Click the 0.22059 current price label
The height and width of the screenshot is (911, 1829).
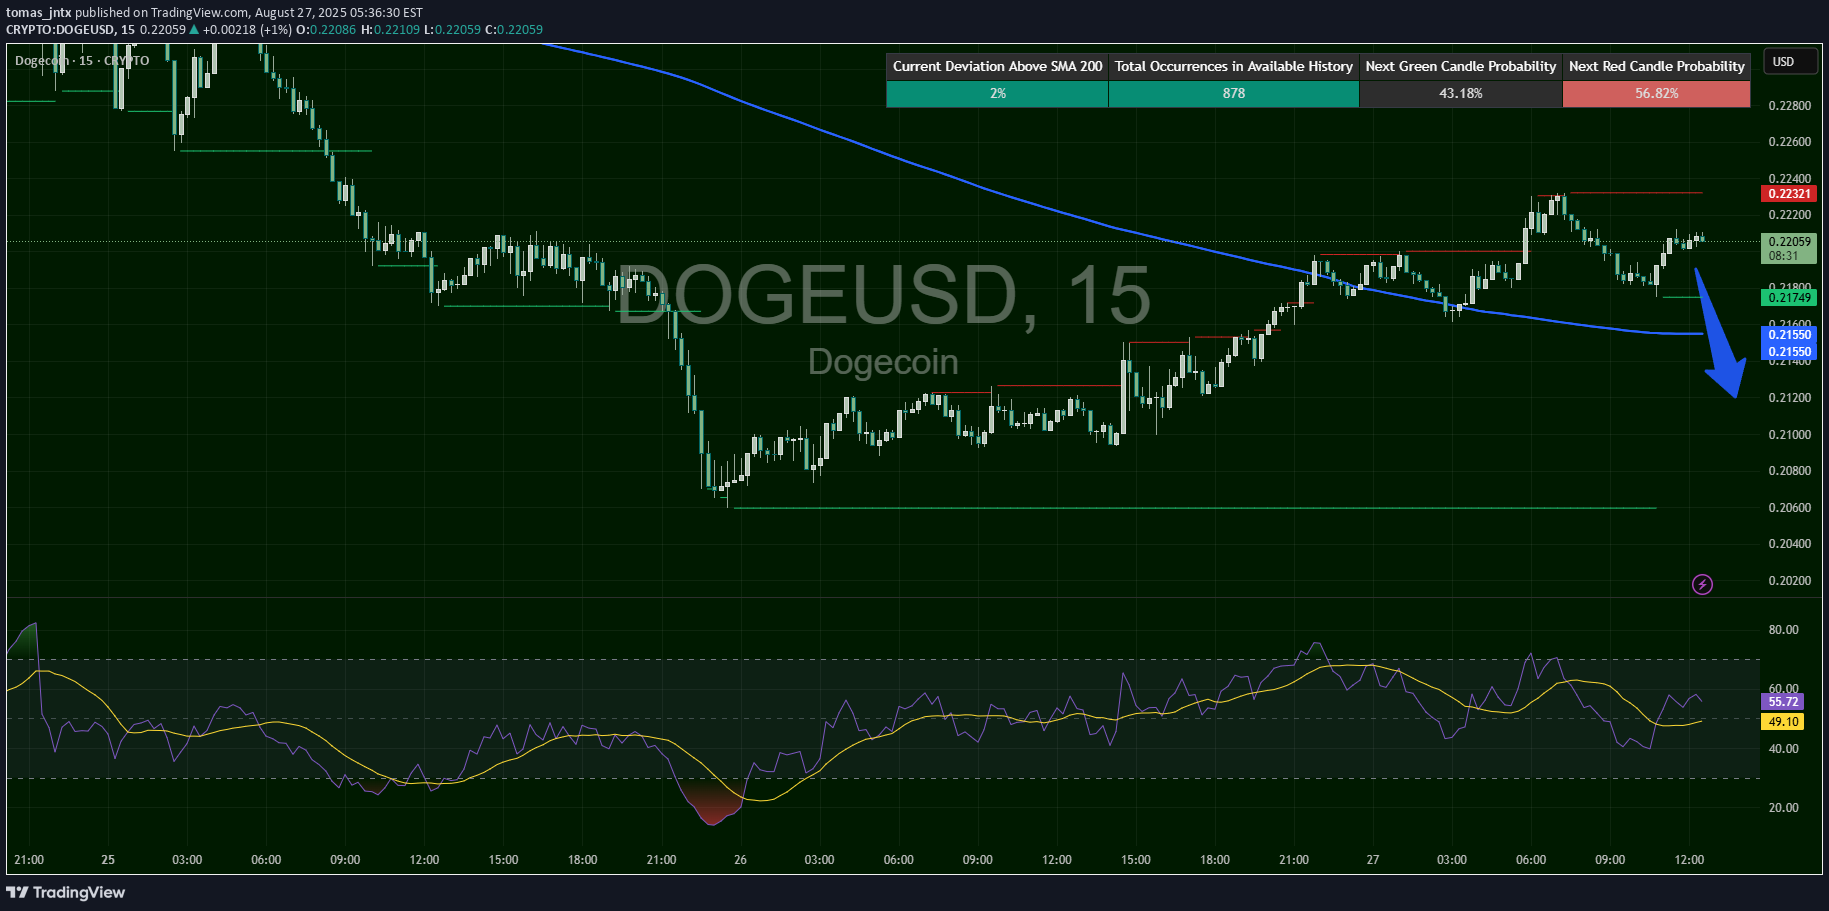click(1789, 241)
